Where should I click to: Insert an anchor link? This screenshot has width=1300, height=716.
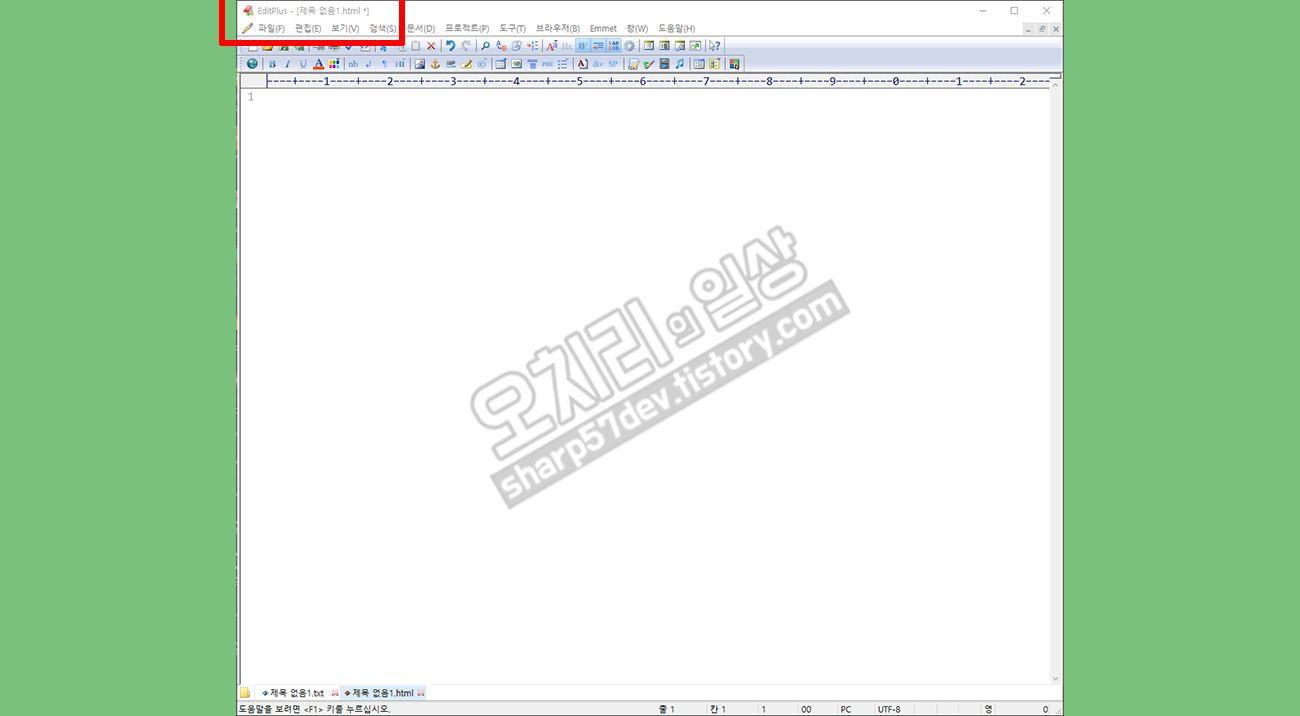435,64
